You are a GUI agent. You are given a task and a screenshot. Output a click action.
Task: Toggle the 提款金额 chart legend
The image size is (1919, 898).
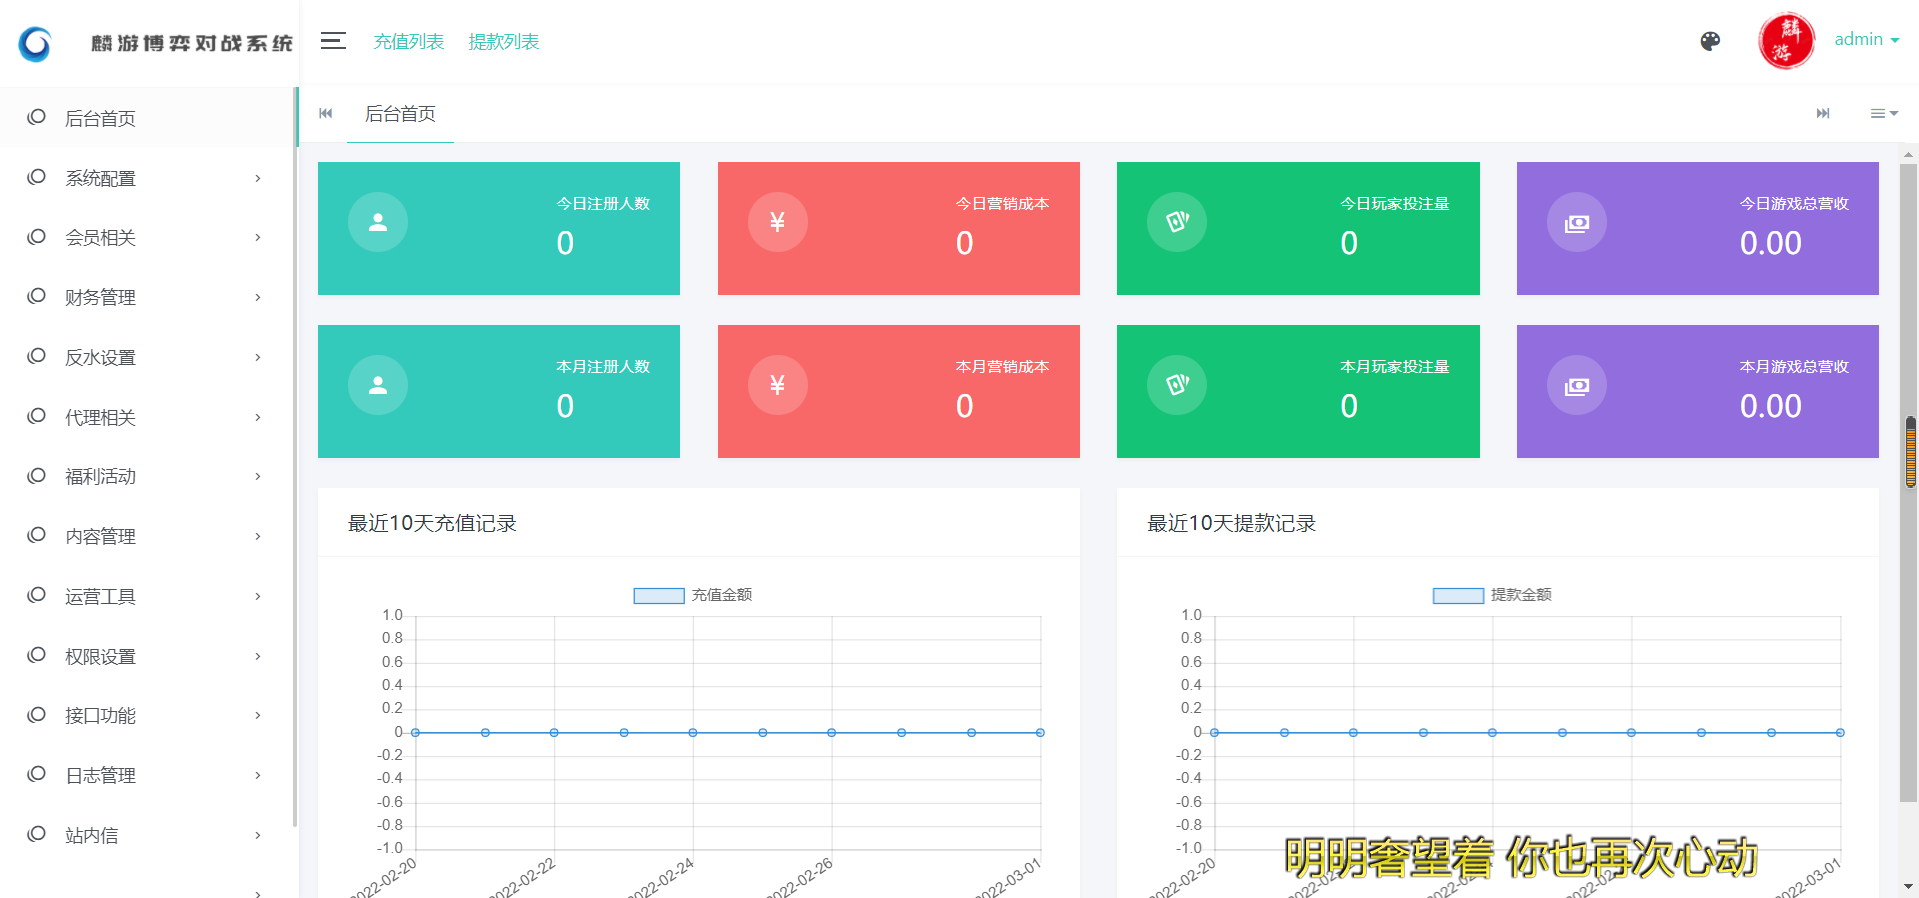click(x=1492, y=595)
